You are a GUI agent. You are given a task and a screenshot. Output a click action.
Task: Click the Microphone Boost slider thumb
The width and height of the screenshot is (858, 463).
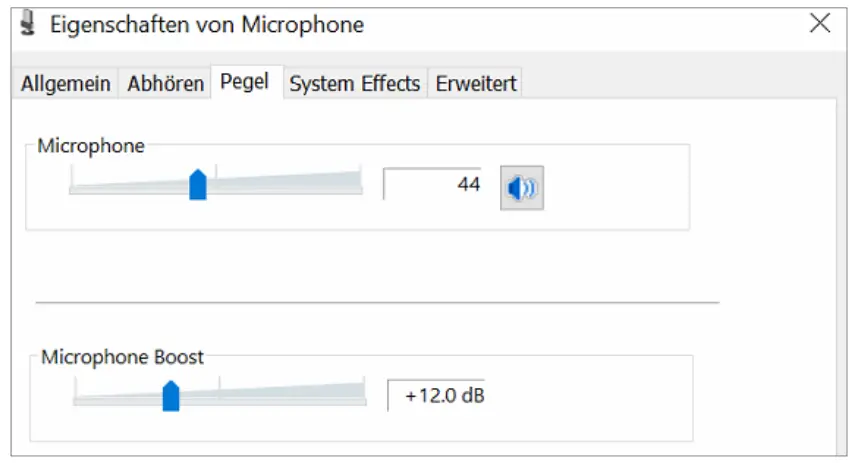point(171,395)
